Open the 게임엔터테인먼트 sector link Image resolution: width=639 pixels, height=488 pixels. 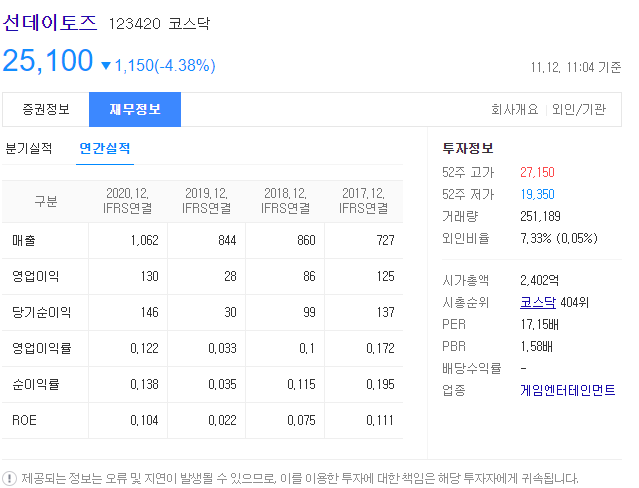[568, 390]
